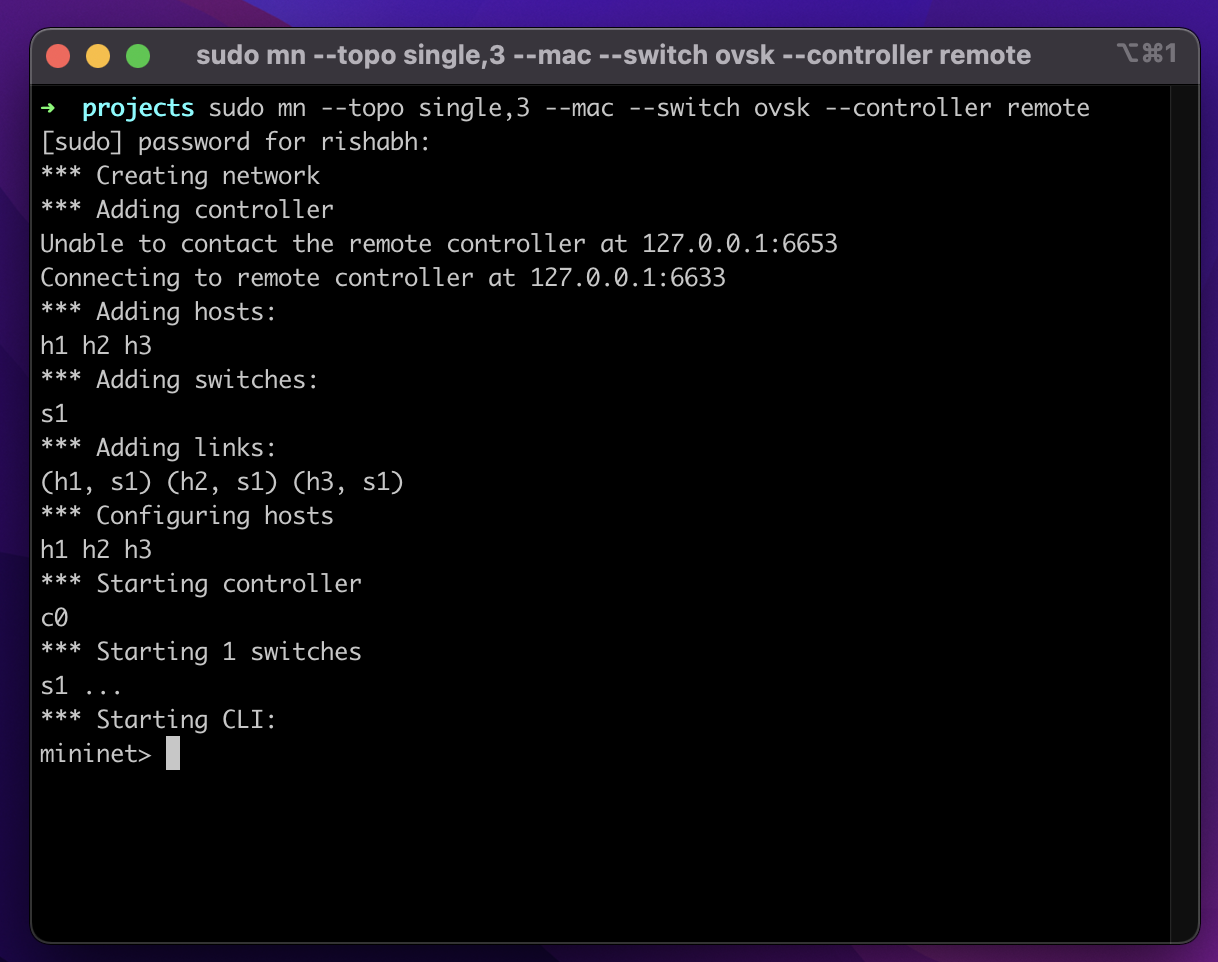Image resolution: width=1218 pixels, height=962 pixels.
Task: Click the terminal window title text
Action: (613, 55)
